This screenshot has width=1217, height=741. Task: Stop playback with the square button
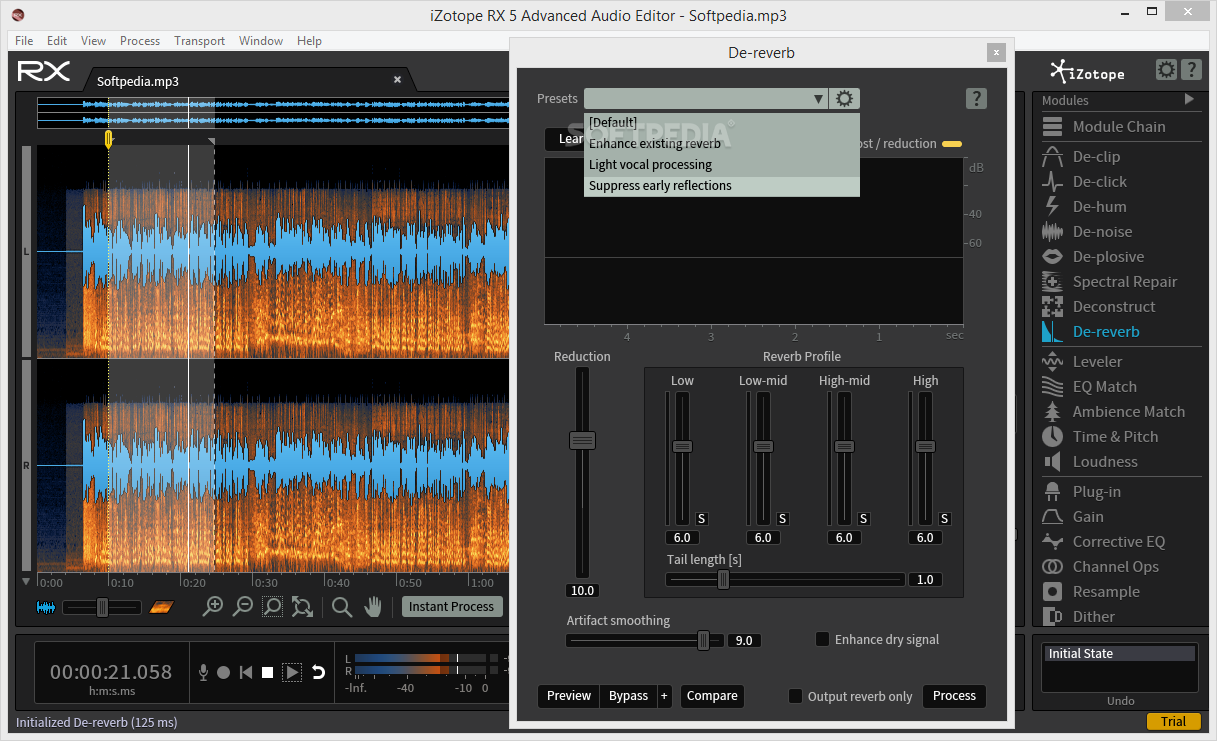click(268, 673)
